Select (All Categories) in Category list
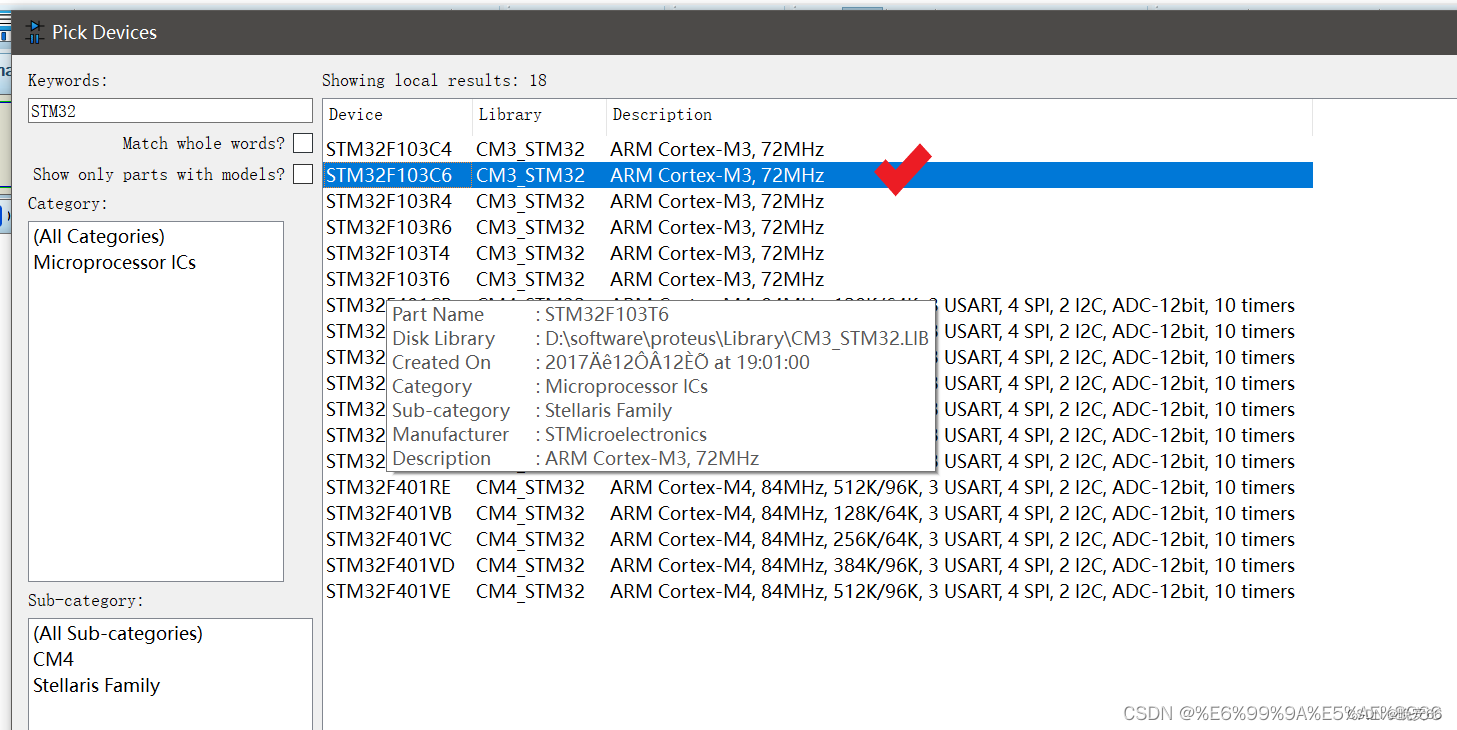Image resolution: width=1457 pixels, height=730 pixels. pyautogui.click(x=99, y=237)
